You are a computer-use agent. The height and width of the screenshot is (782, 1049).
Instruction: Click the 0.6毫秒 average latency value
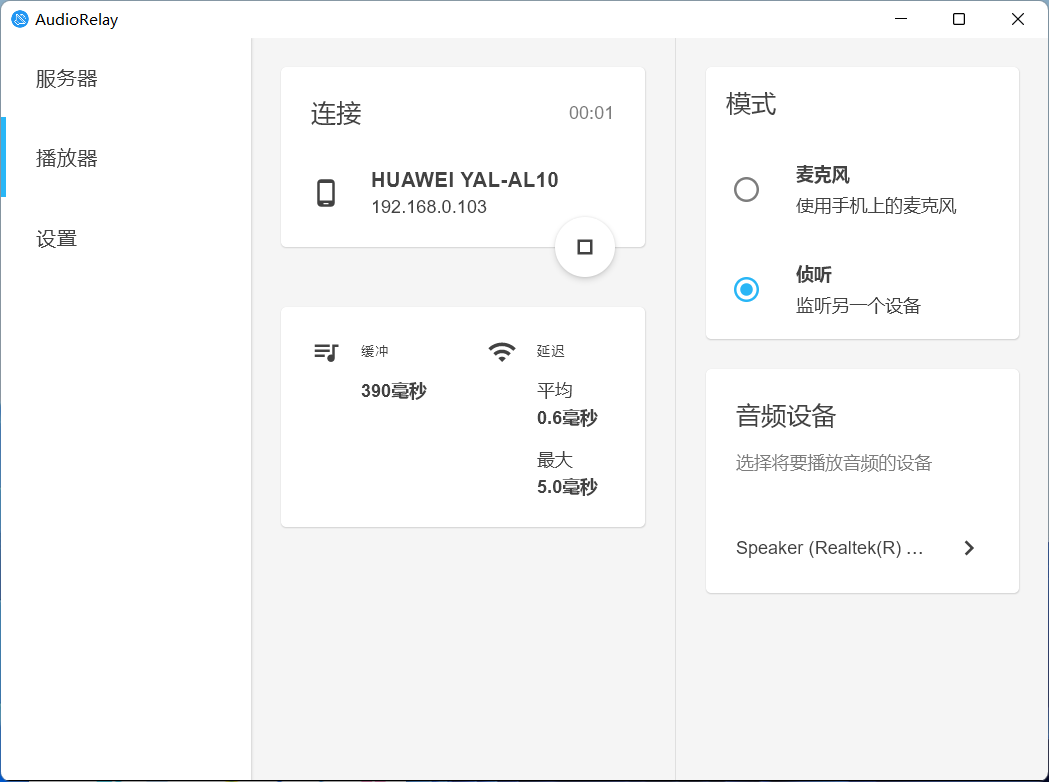click(567, 418)
